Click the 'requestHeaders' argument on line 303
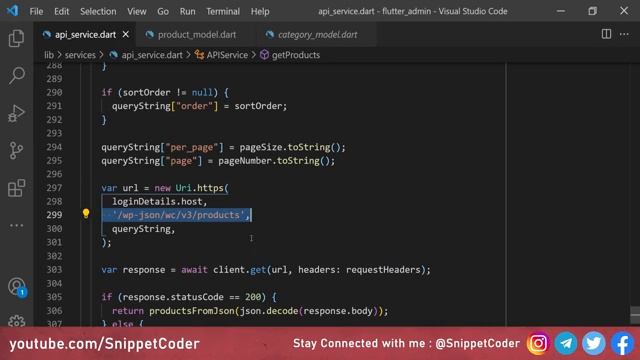 click(x=383, y=270)
